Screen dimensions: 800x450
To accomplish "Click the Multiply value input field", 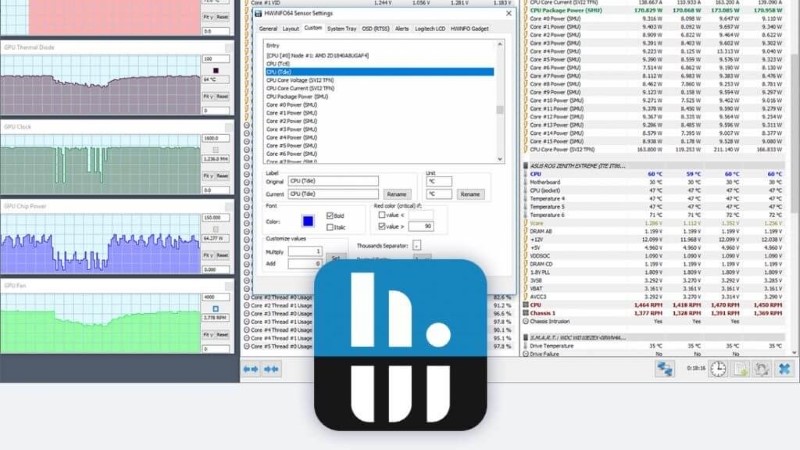I will pyautogui.click(x=305, y=252).
